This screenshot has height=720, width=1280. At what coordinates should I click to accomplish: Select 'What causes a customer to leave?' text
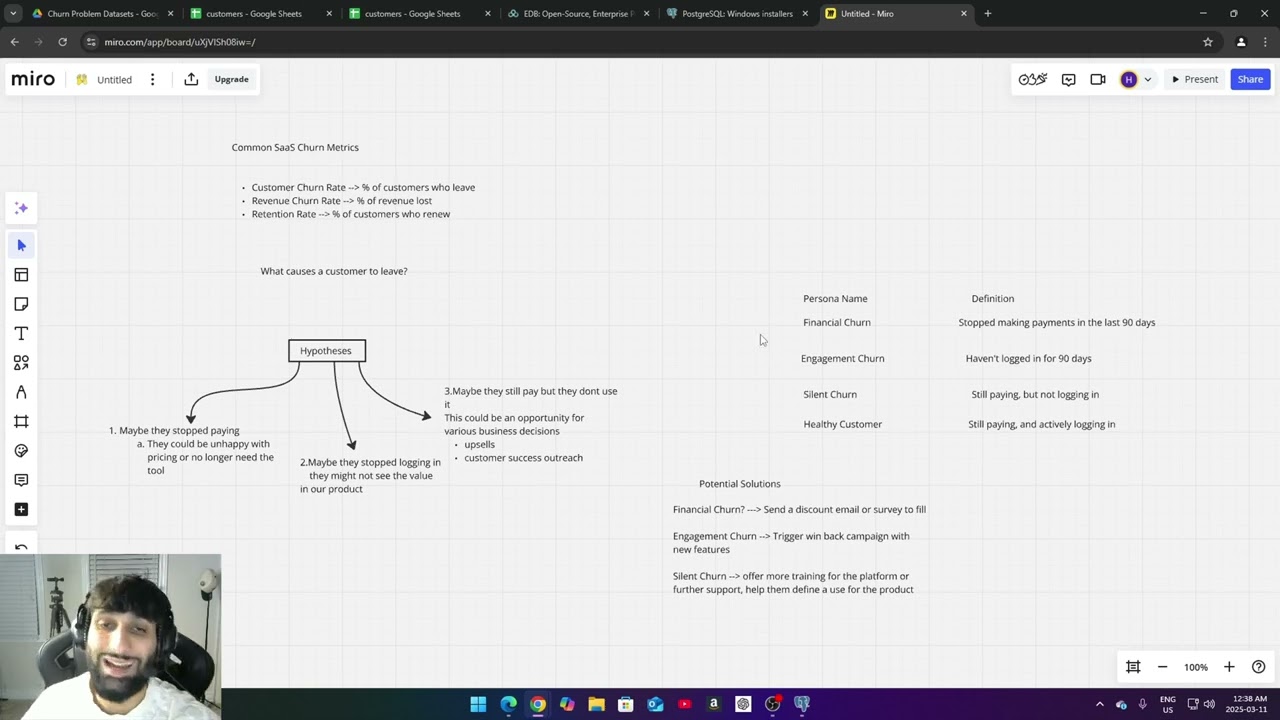[334, 271]
